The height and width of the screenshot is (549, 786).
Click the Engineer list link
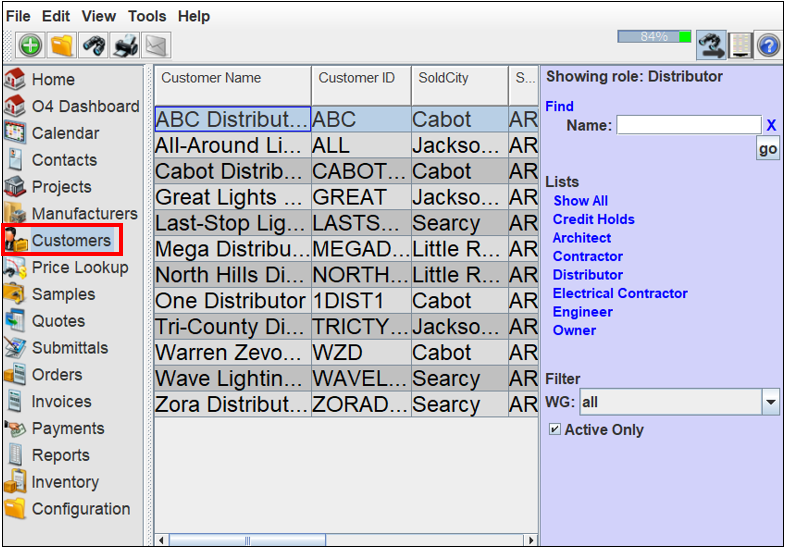582,312
